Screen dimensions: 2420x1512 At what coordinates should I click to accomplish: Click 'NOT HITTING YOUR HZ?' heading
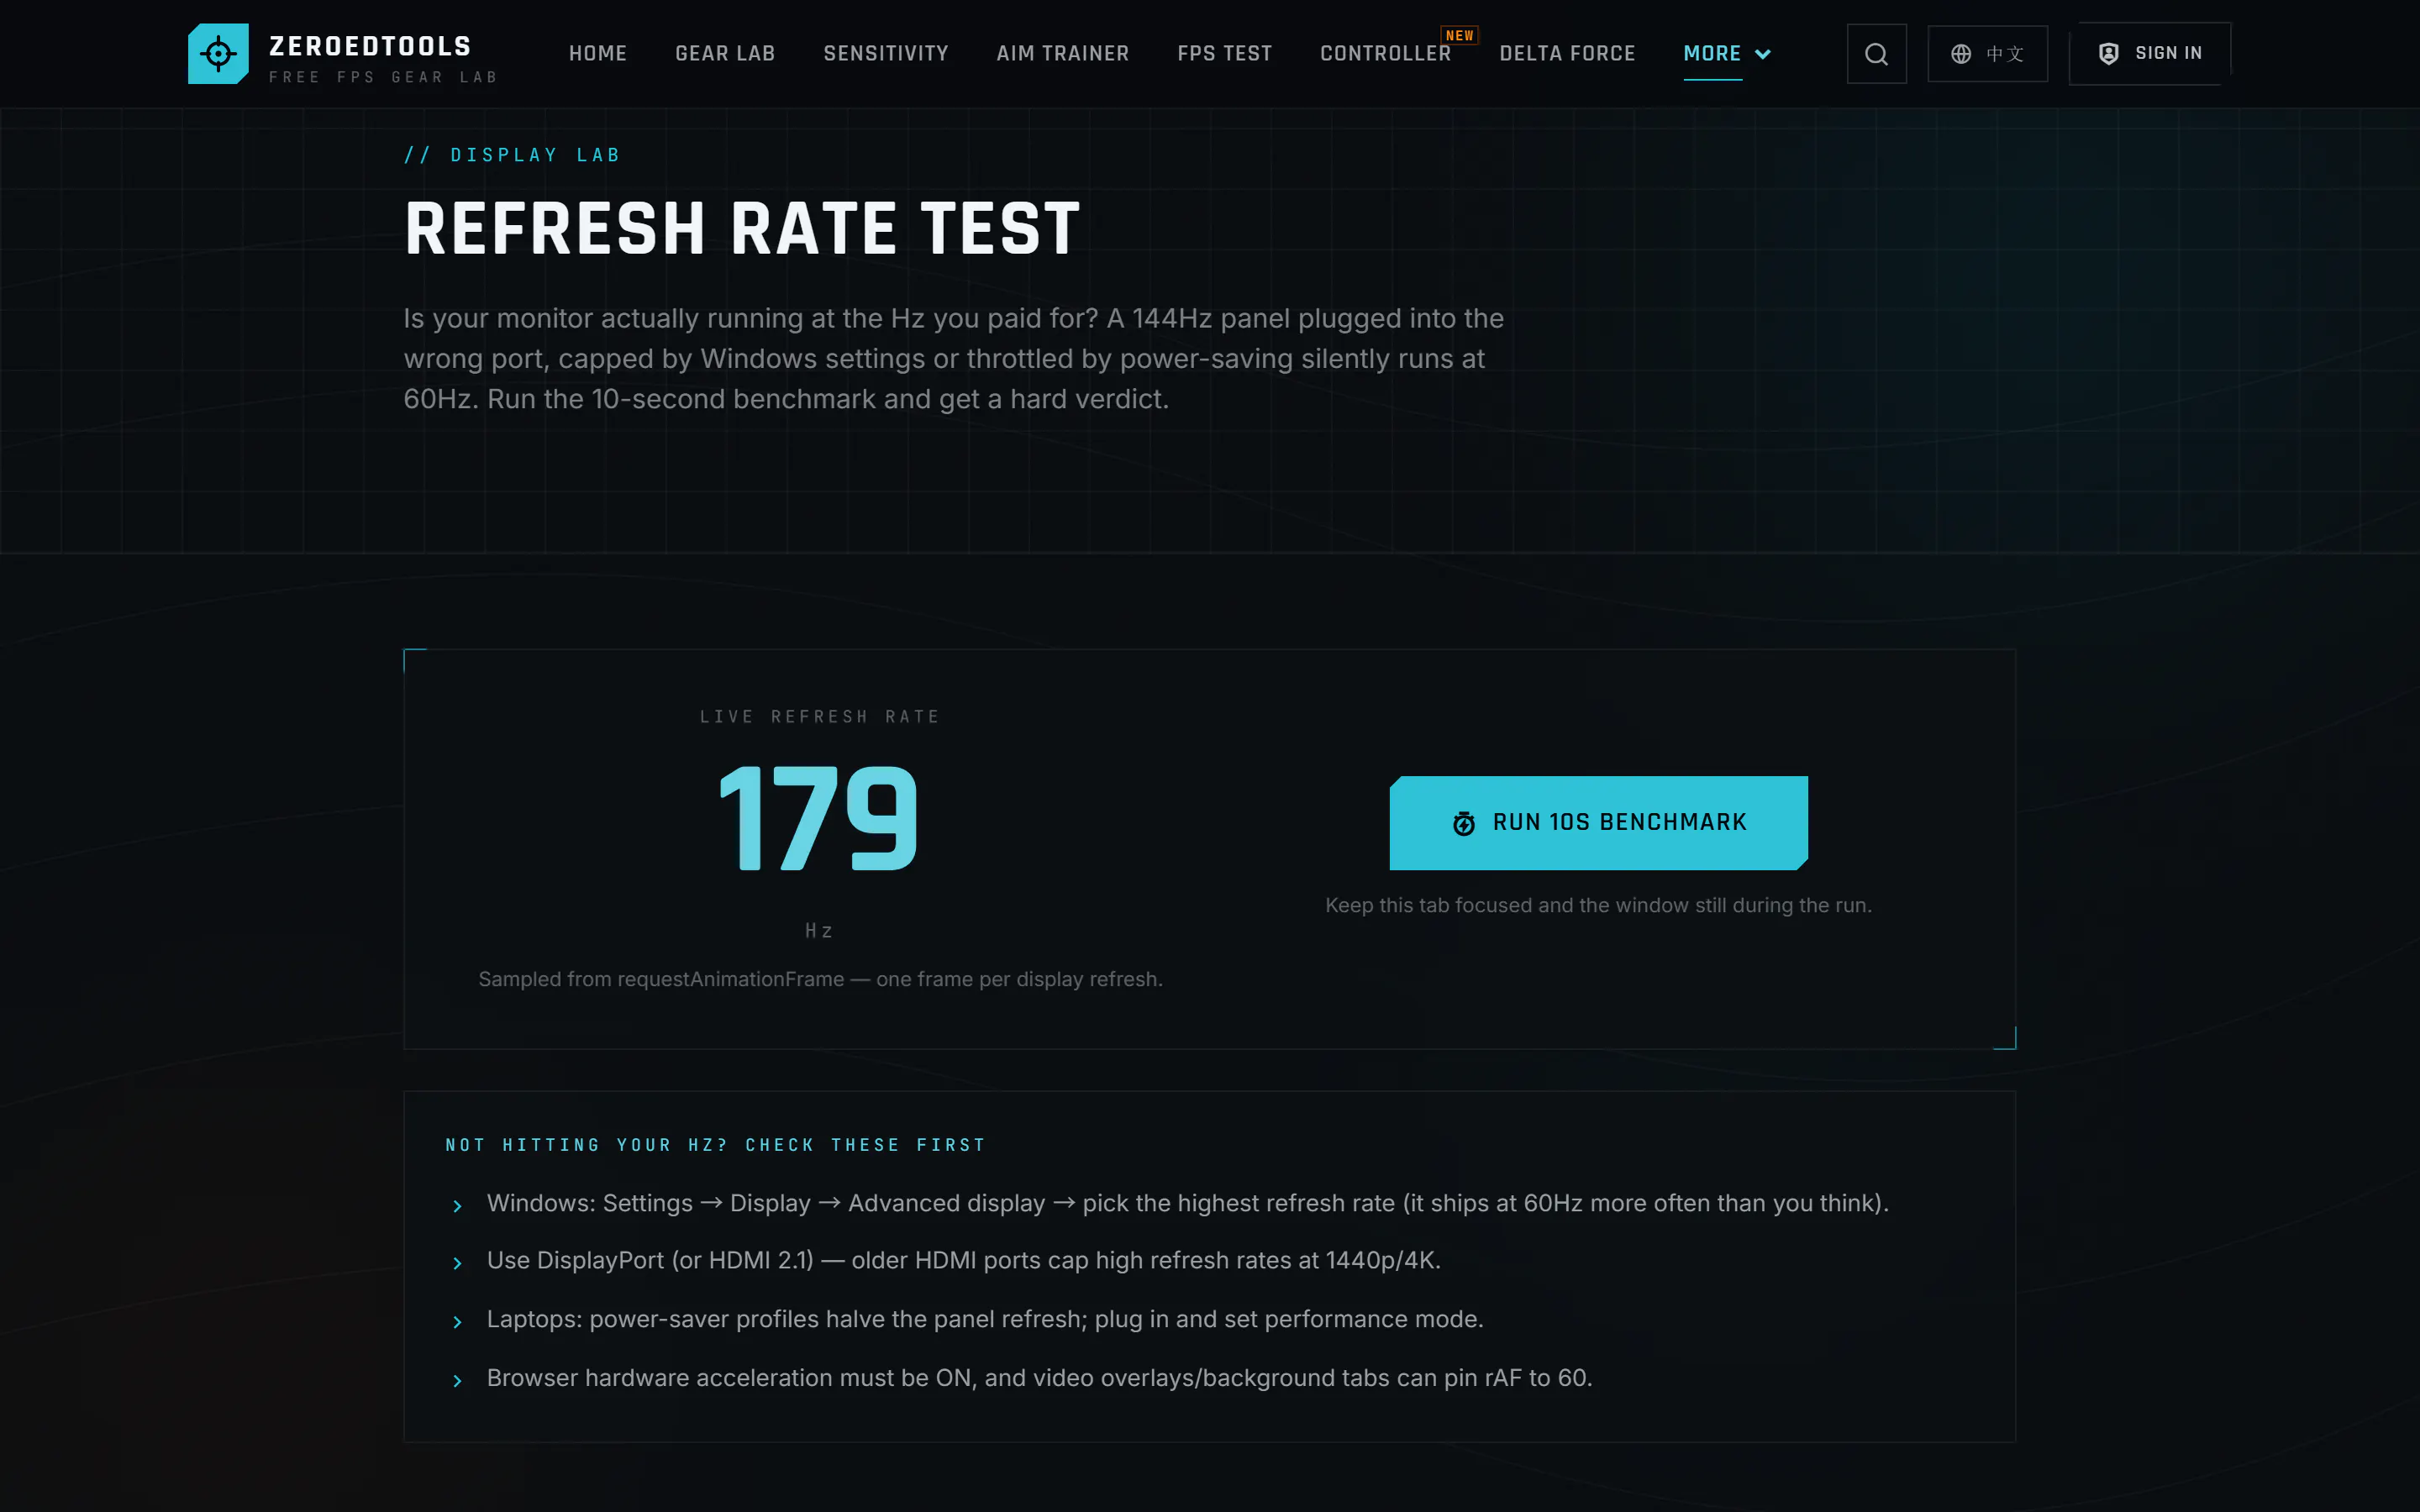[x=715, y=1145]
